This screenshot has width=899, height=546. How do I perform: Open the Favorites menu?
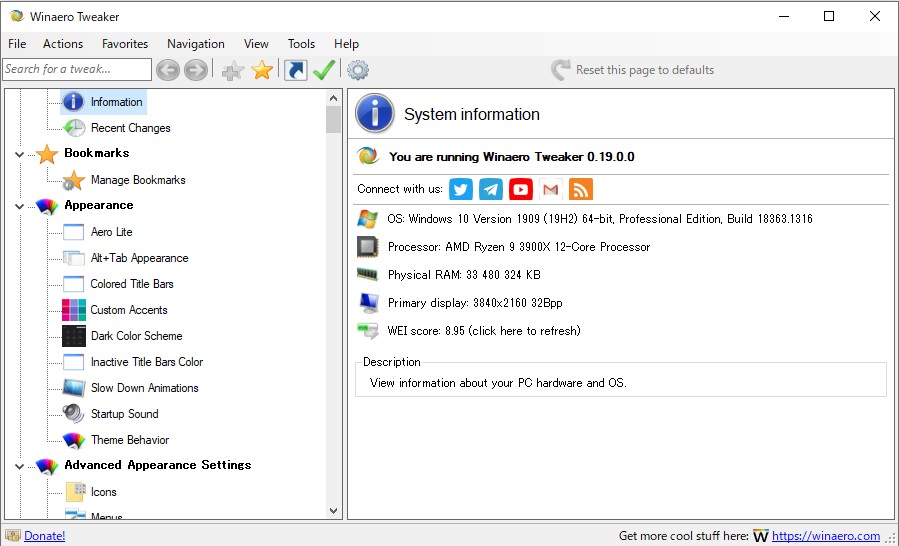(125, 44)
